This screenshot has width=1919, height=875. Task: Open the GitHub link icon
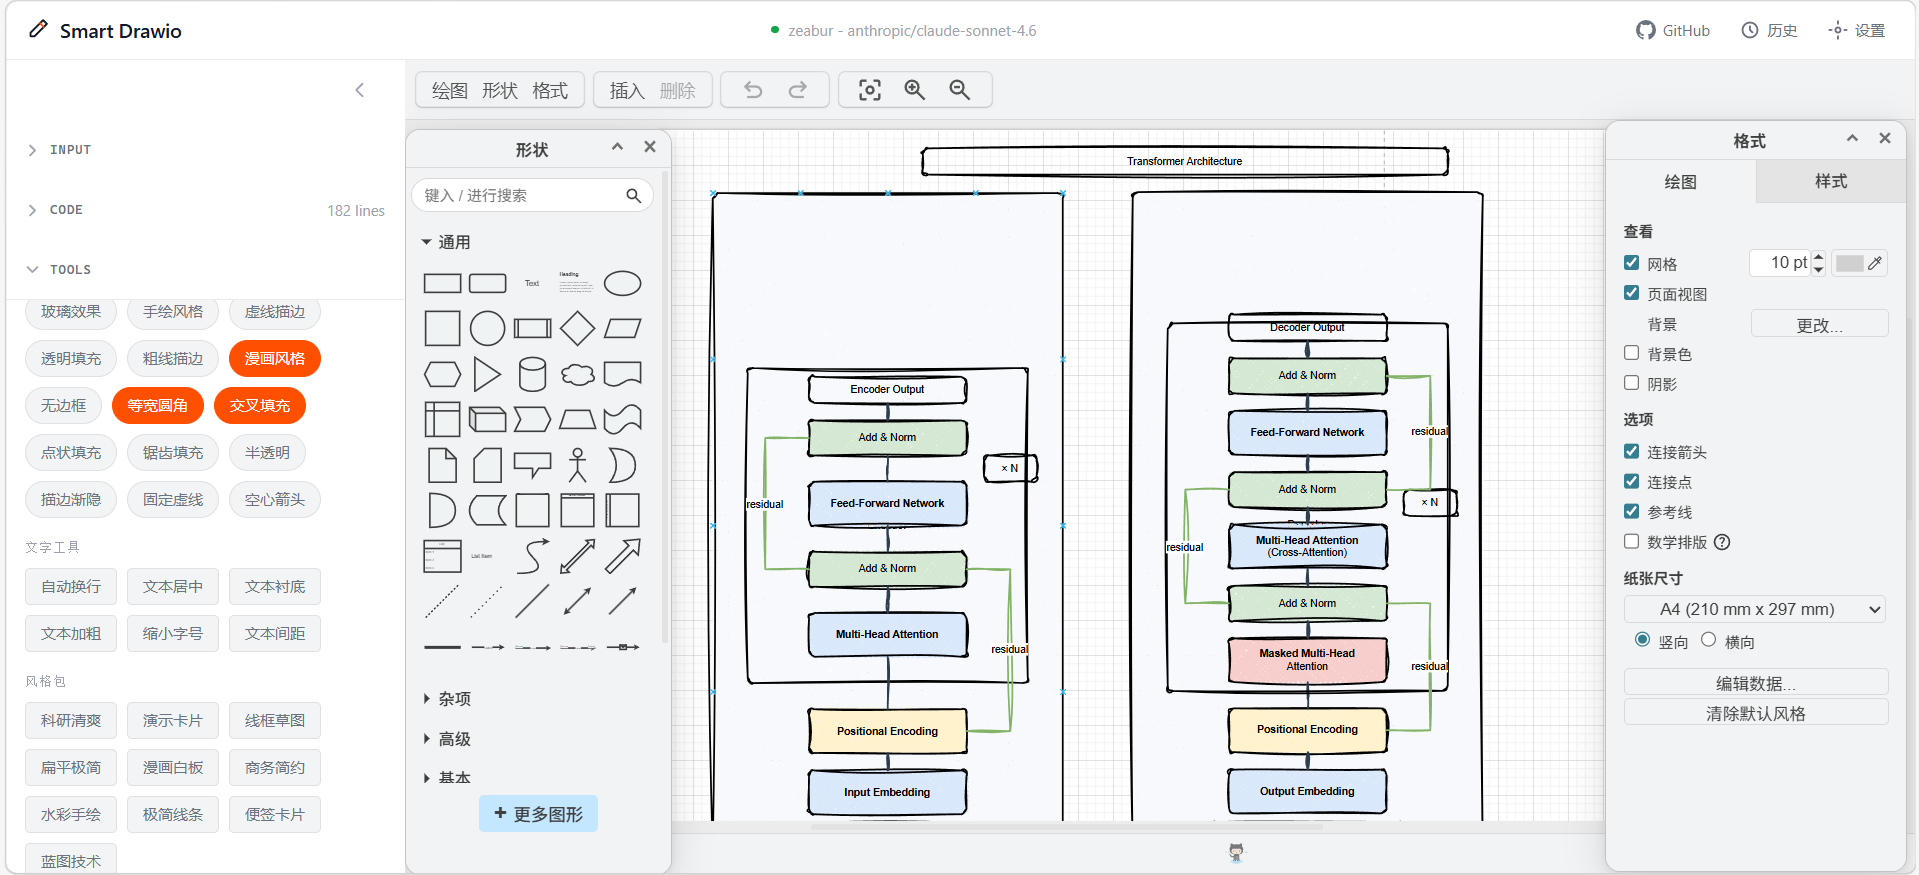coord(1645,30)
